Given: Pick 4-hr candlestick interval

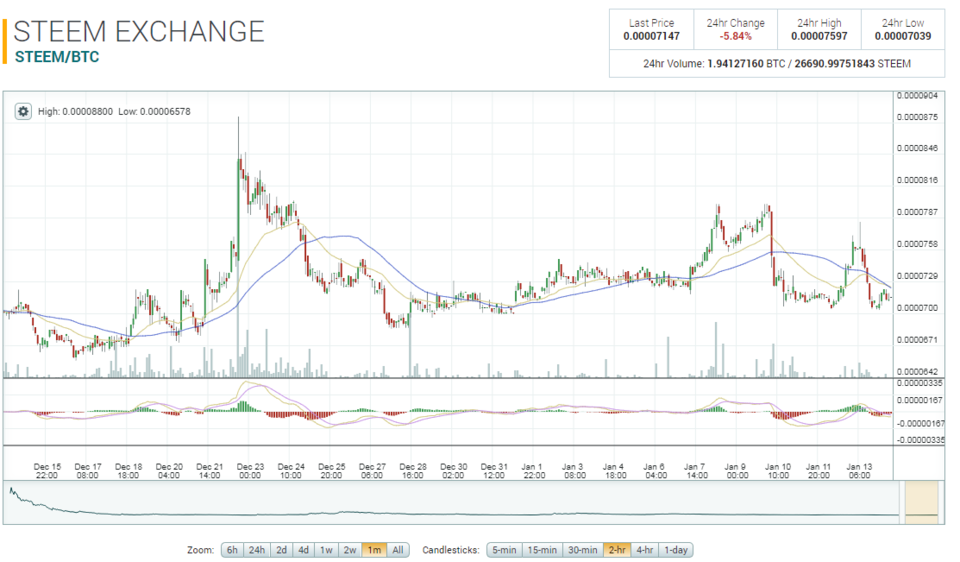Looking at the screenshot, I should click(645, 550).
